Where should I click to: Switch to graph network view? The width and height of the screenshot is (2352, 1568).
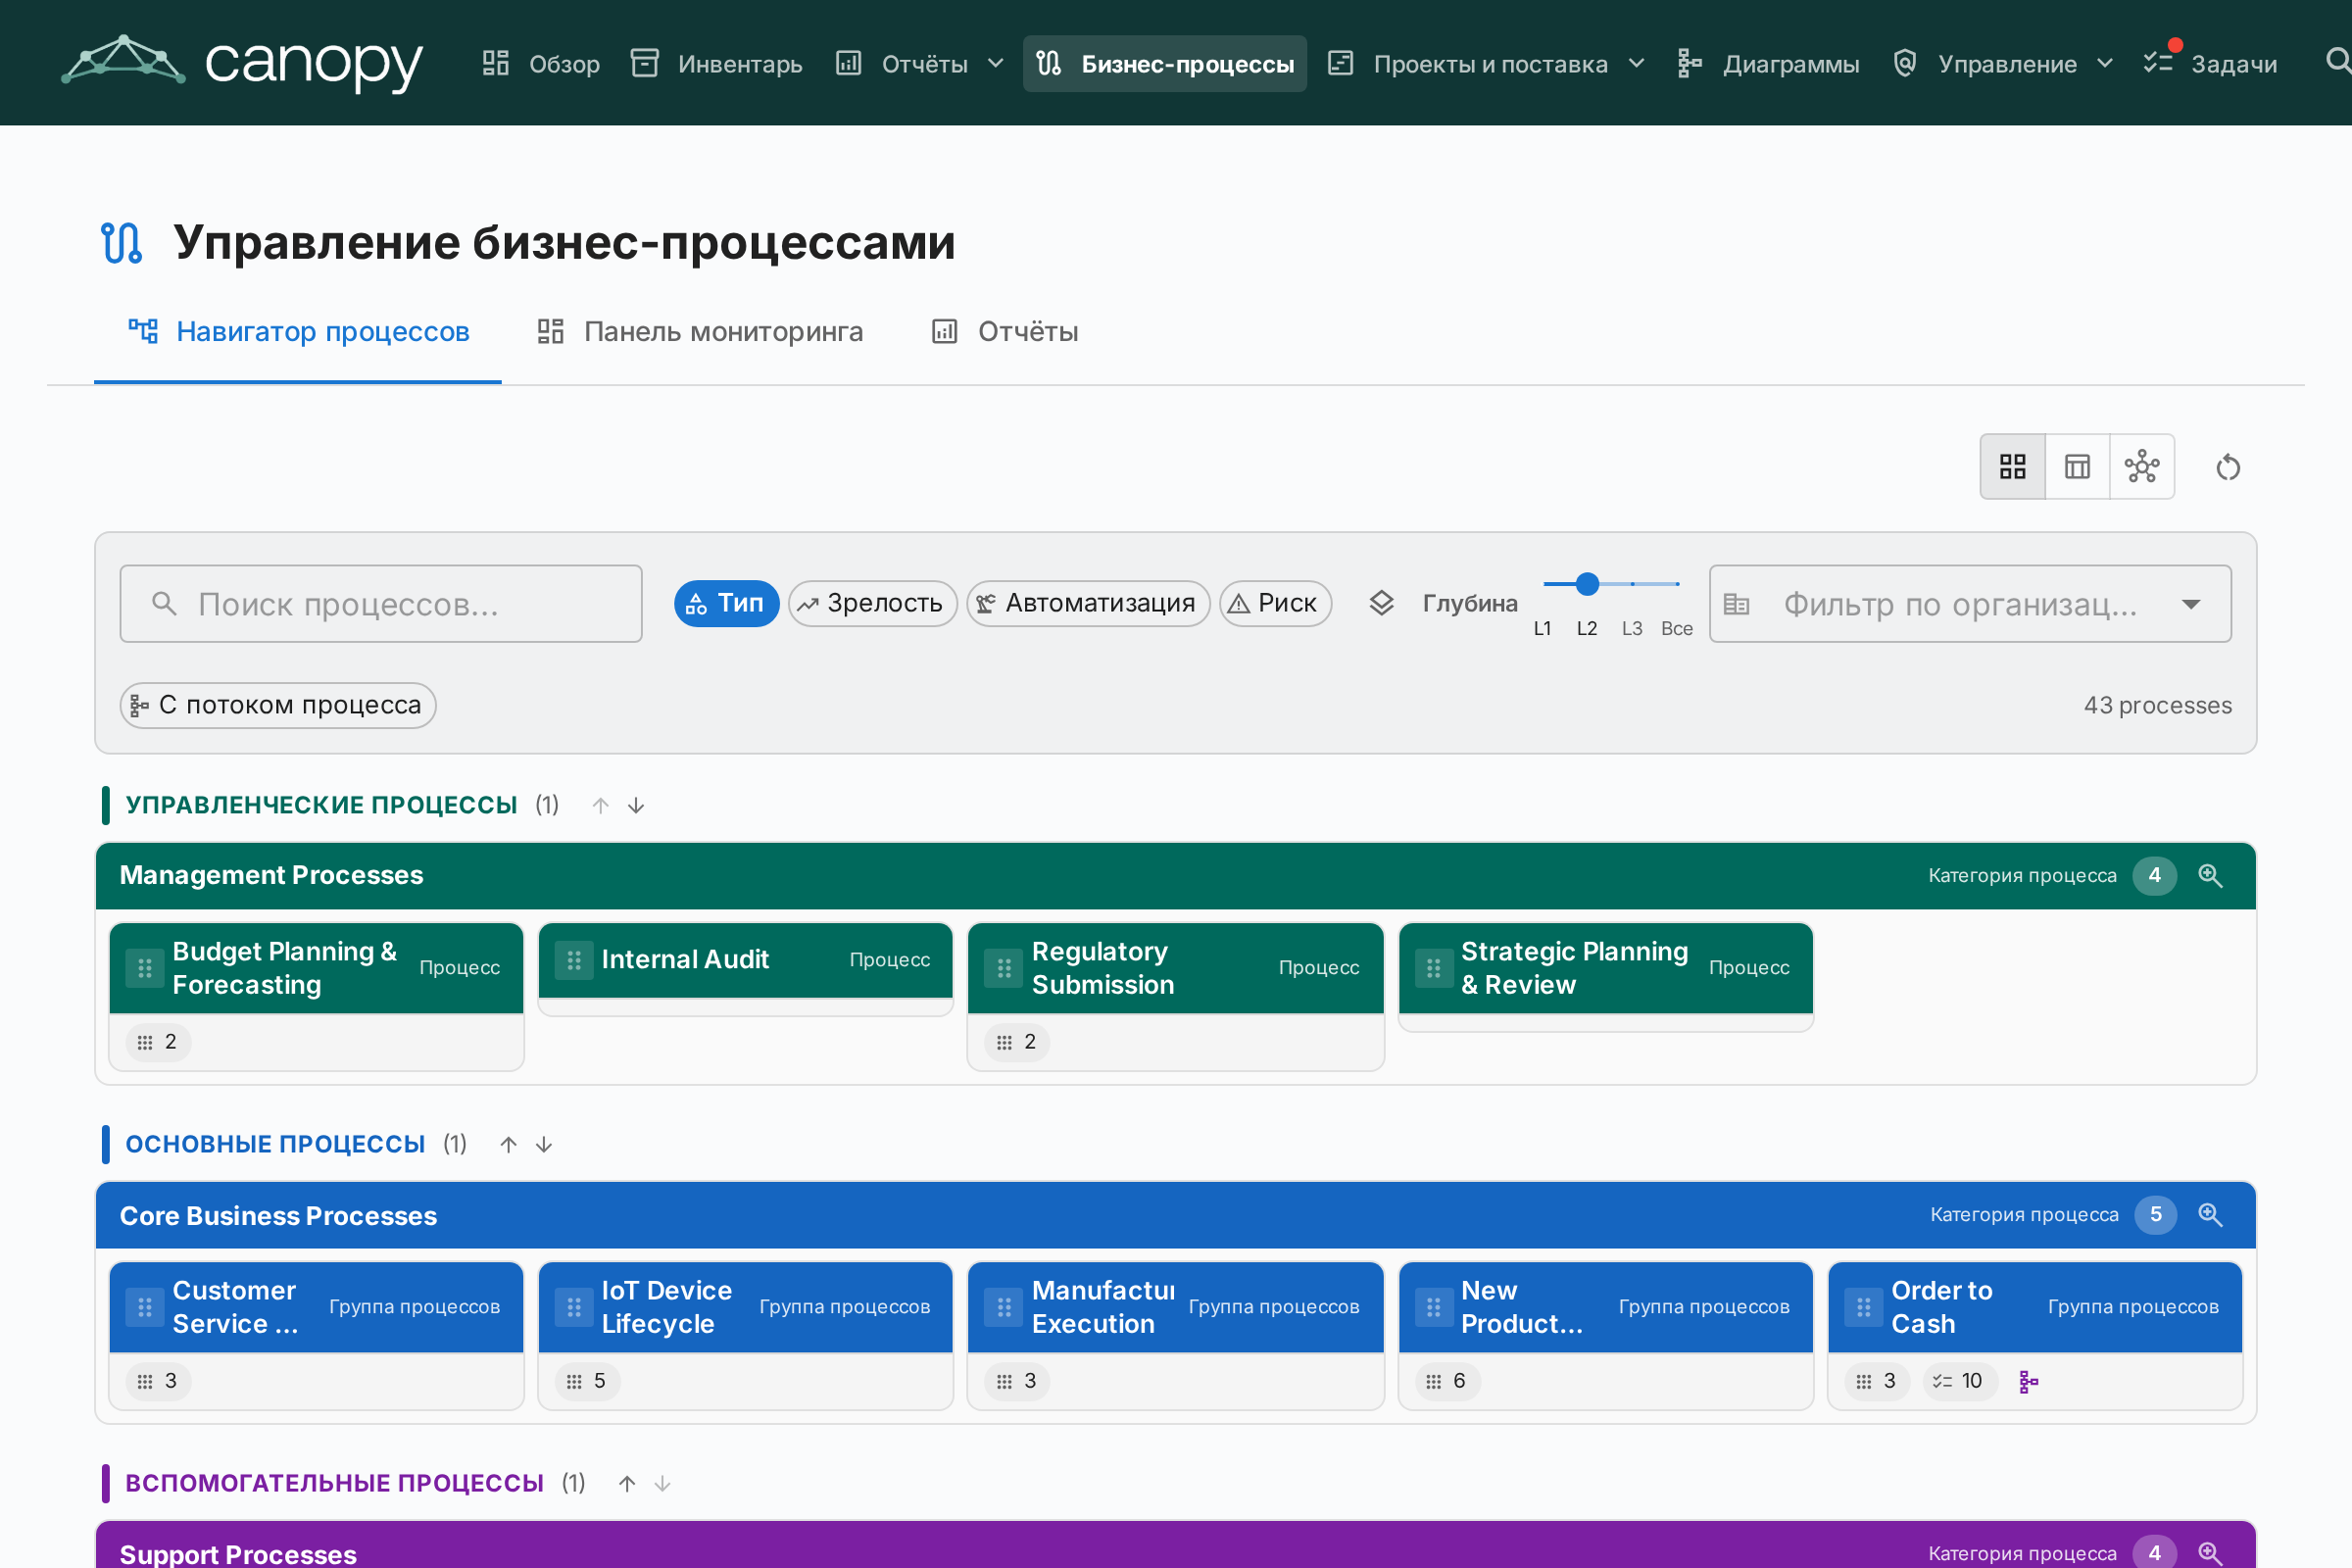(2142, 466)
